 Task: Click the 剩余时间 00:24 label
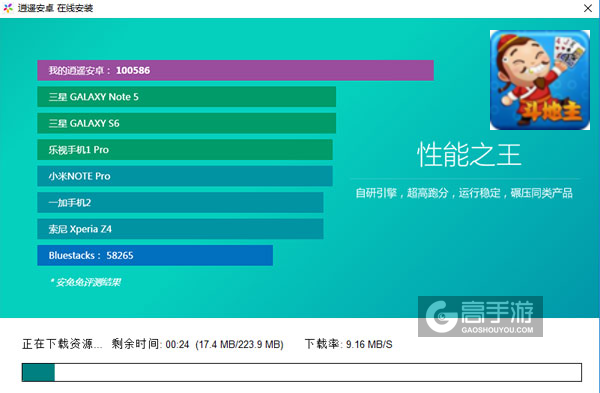[x=150, y=344]
